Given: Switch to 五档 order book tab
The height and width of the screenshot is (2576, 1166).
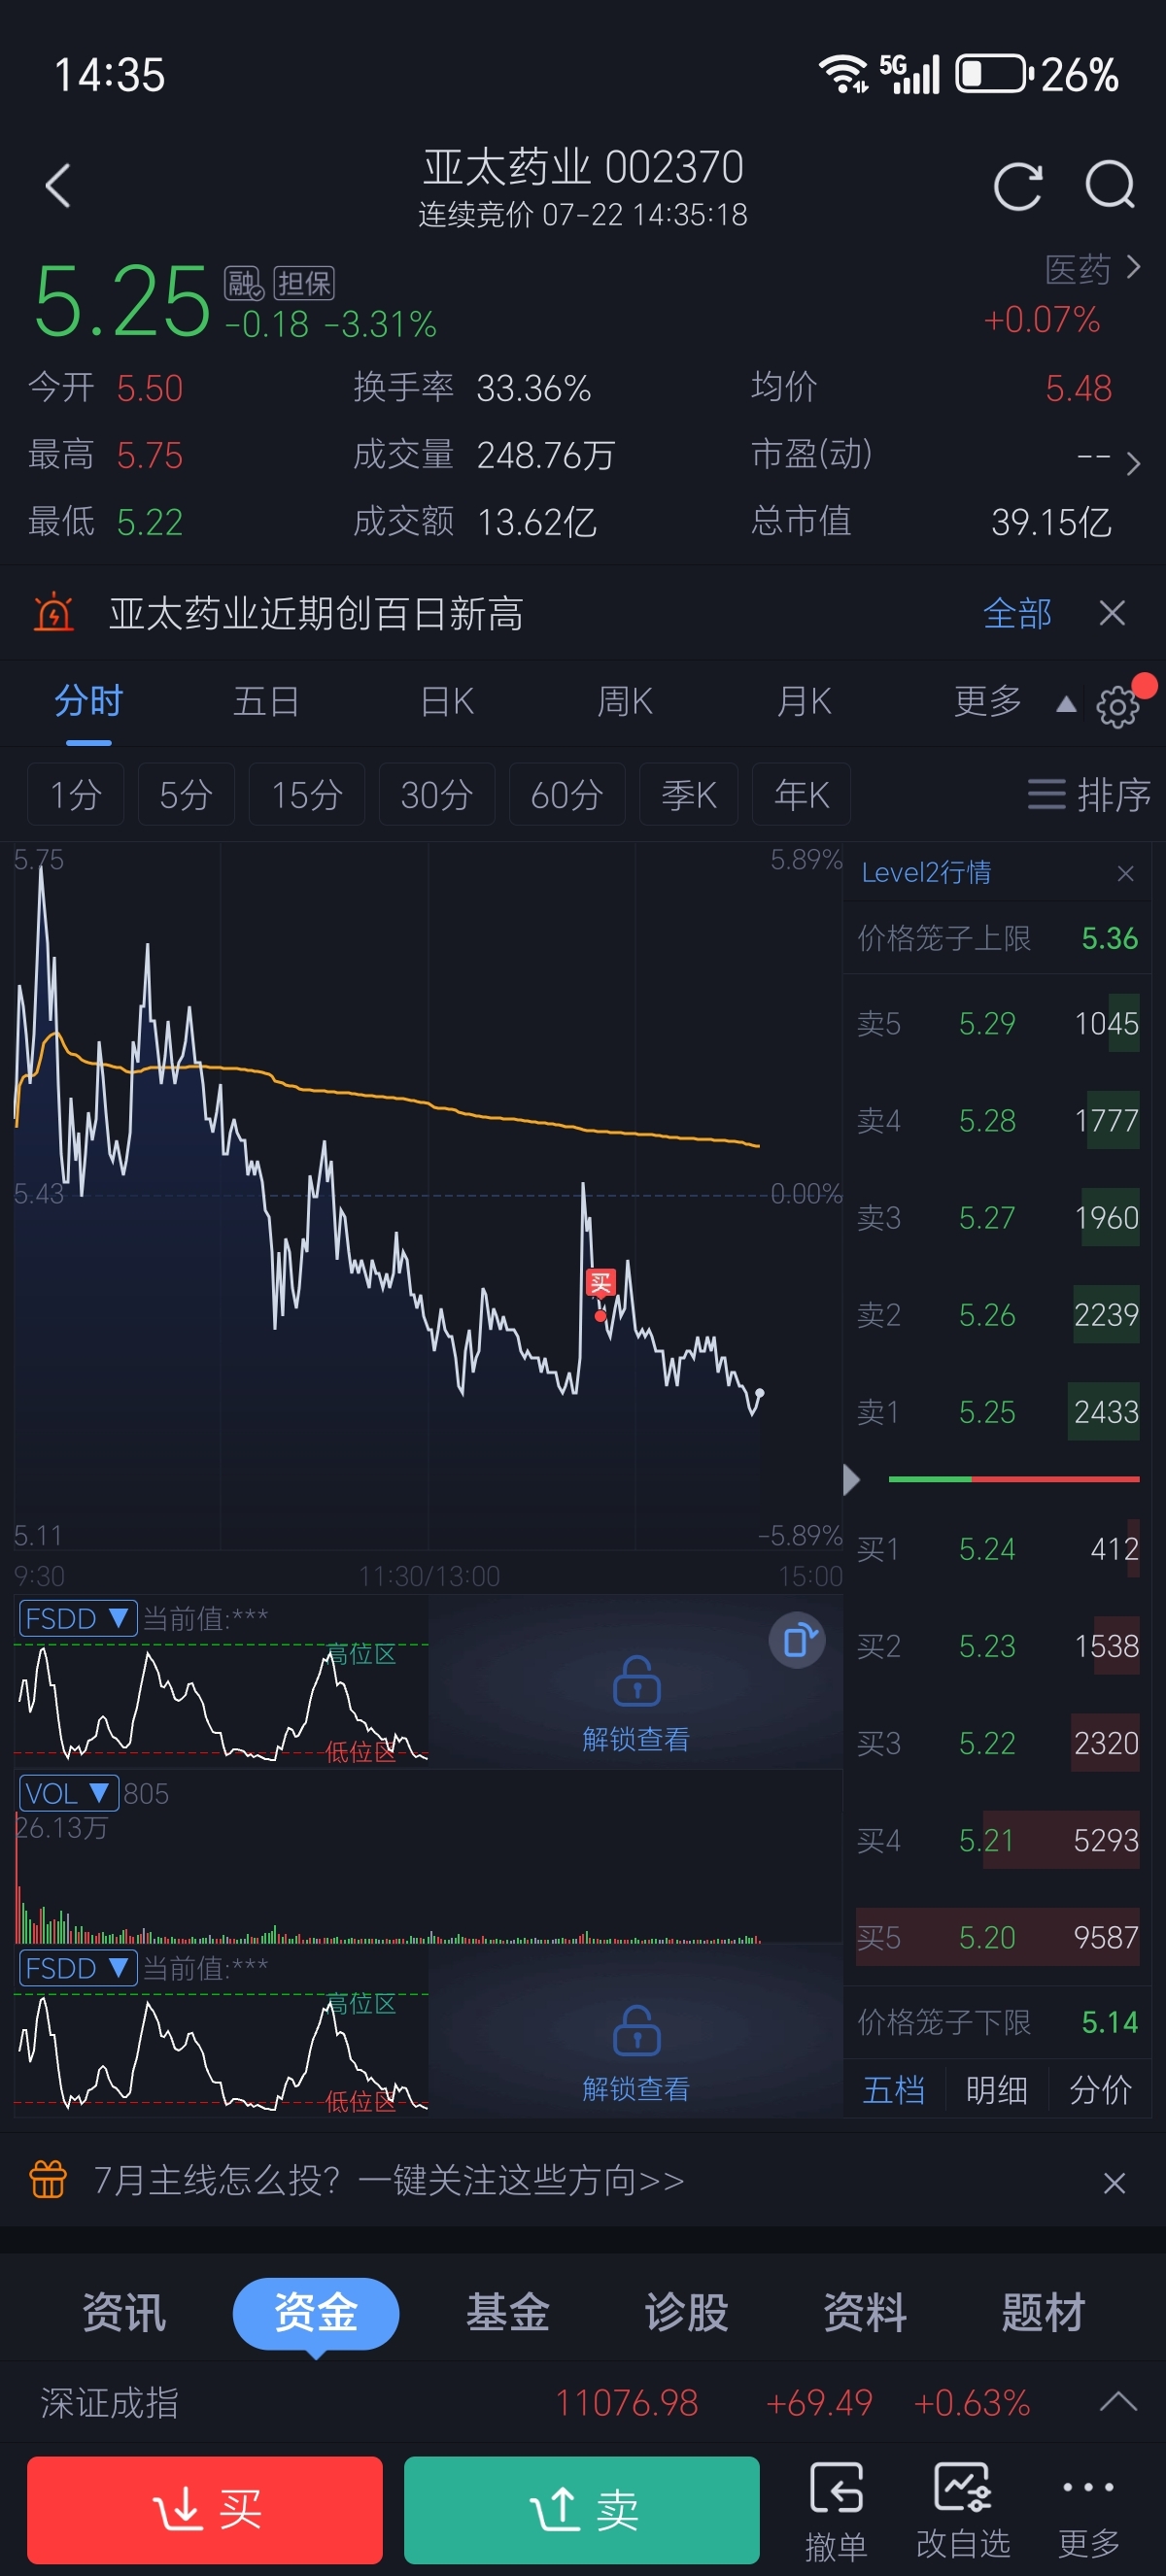Looking at the screenshot, I should click(x=894, y=2090).
